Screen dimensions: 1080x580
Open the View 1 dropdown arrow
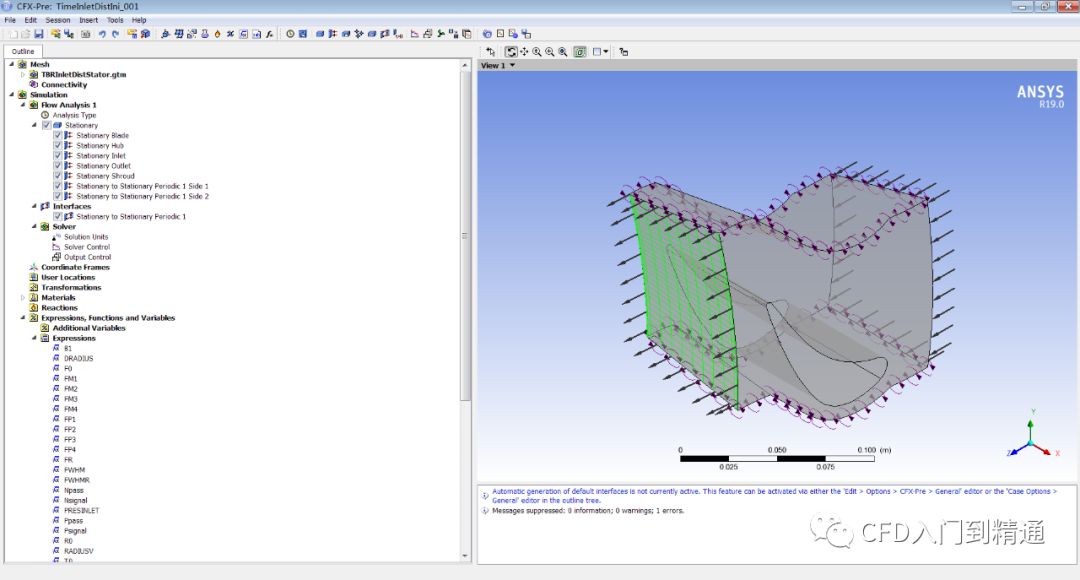512,65
